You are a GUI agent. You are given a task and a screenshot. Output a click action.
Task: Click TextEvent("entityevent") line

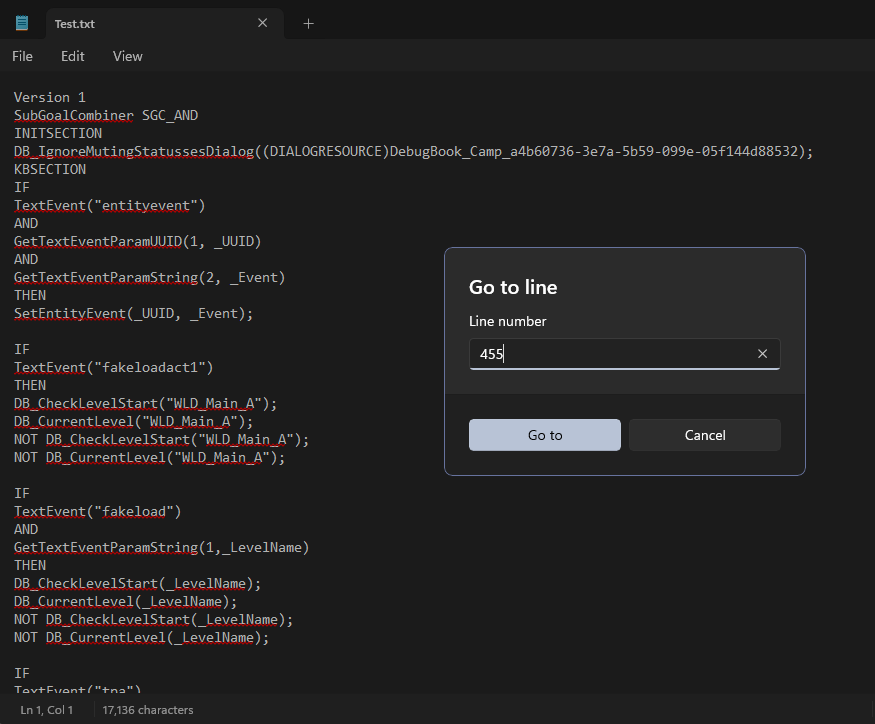coord(110,205)
